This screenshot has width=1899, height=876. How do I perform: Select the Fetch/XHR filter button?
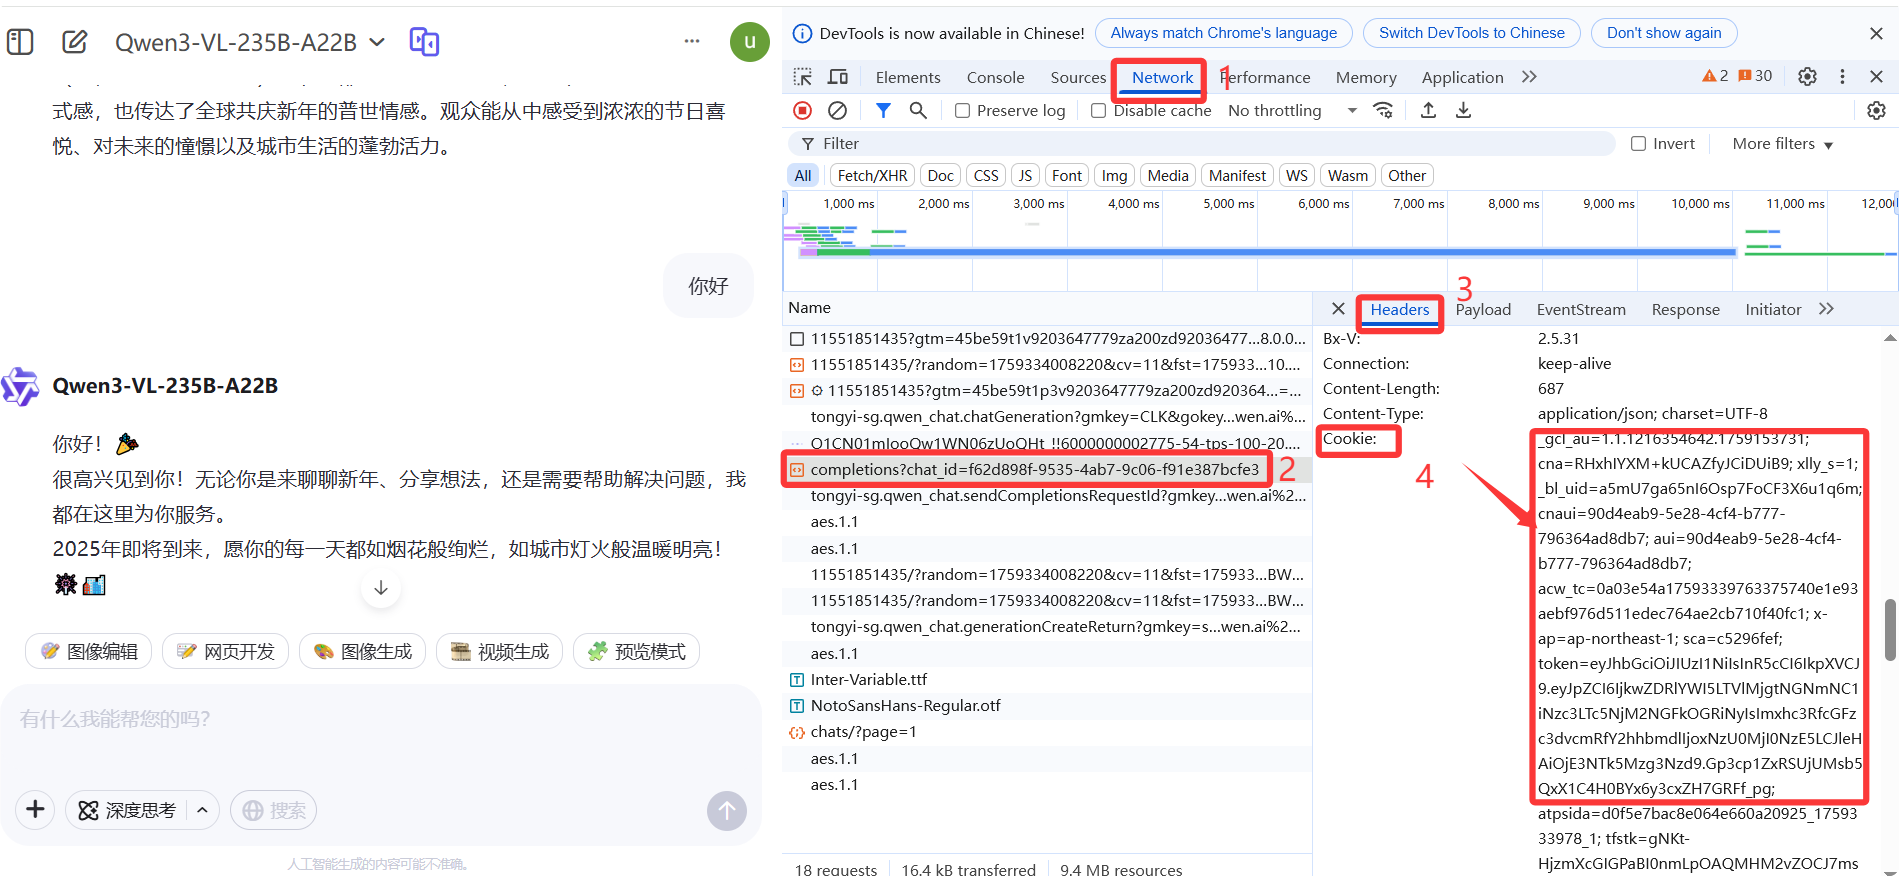(x=872, y=176)
